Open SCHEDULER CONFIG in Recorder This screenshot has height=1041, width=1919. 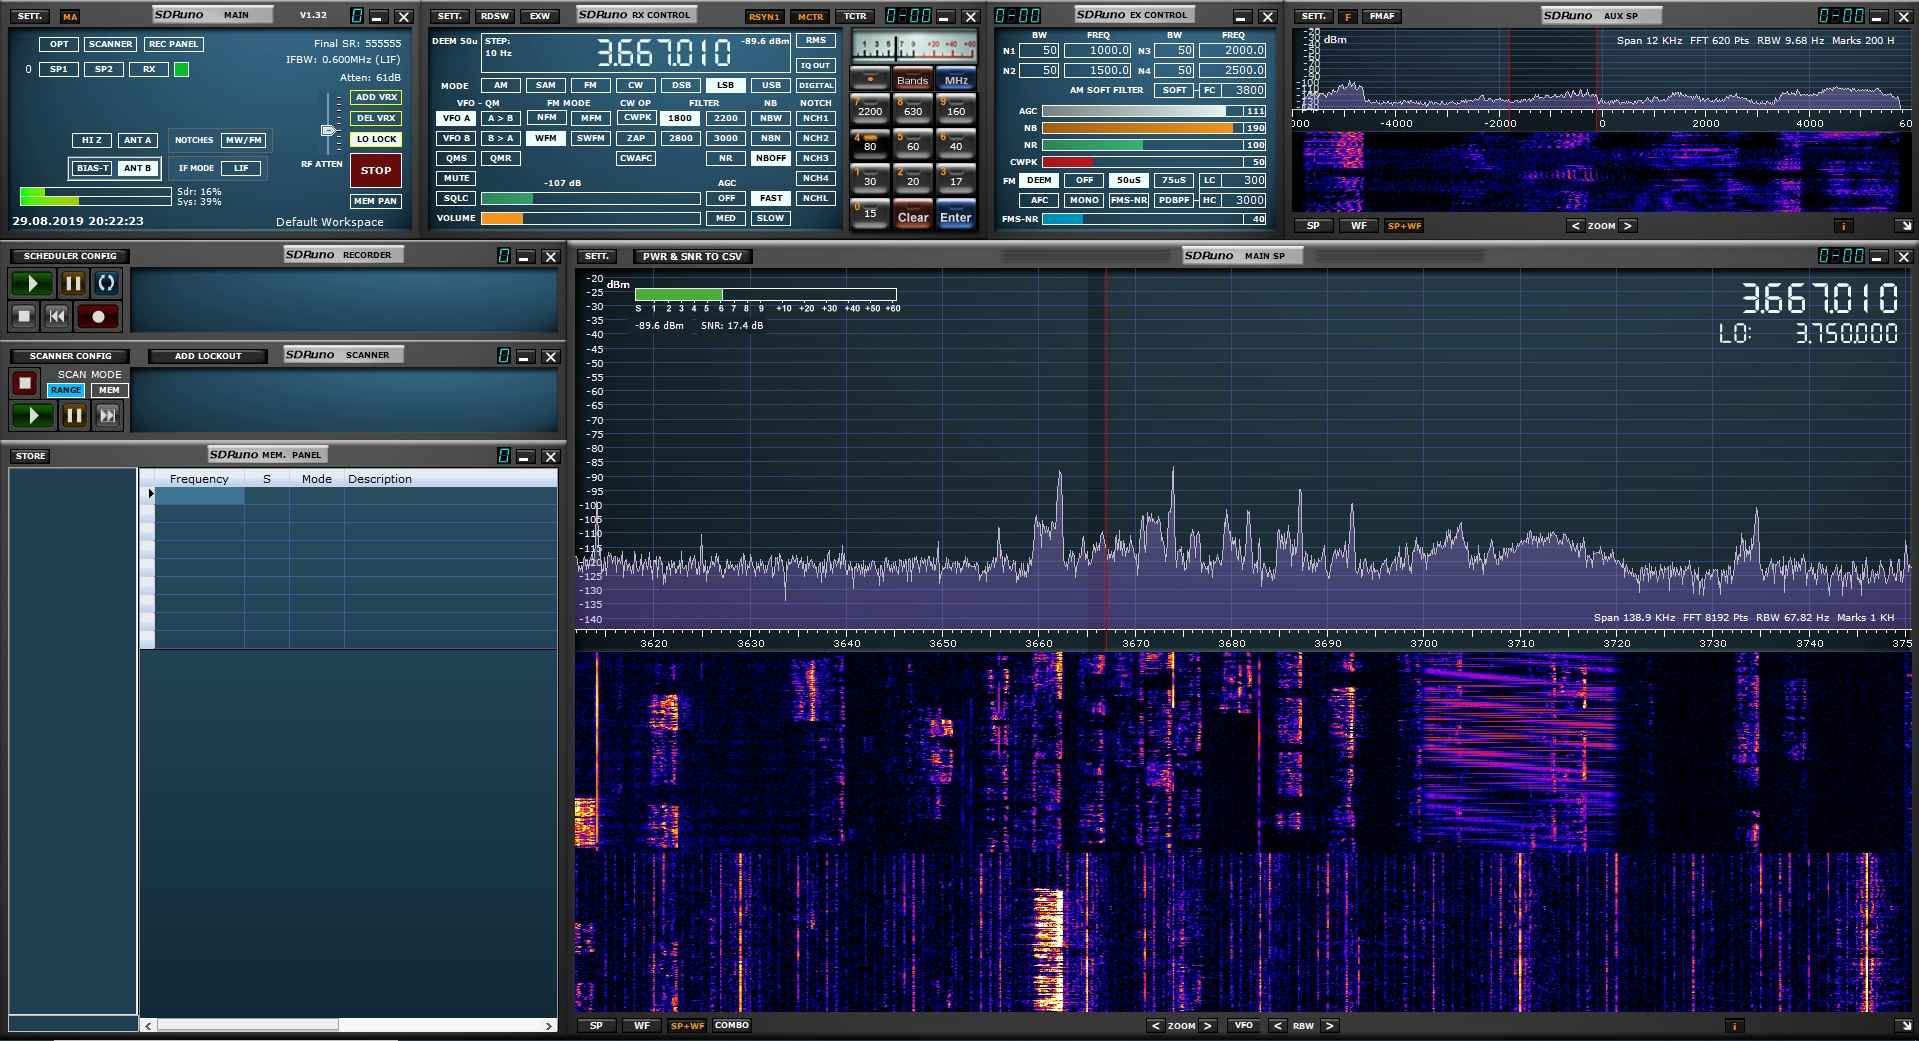pyautogui.click(x=70, y=256)
